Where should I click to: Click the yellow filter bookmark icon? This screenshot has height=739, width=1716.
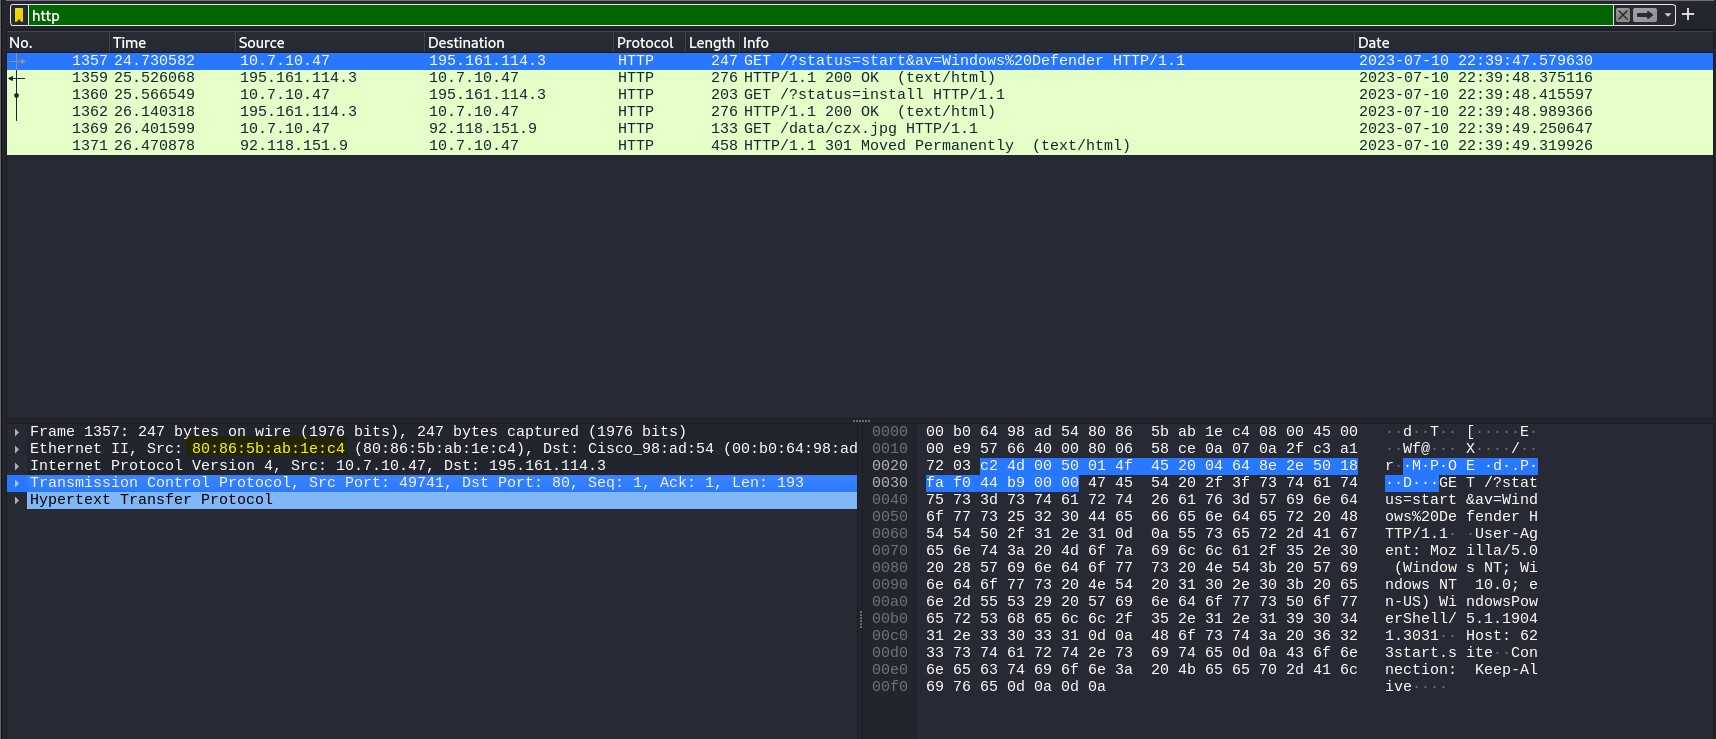18,15
